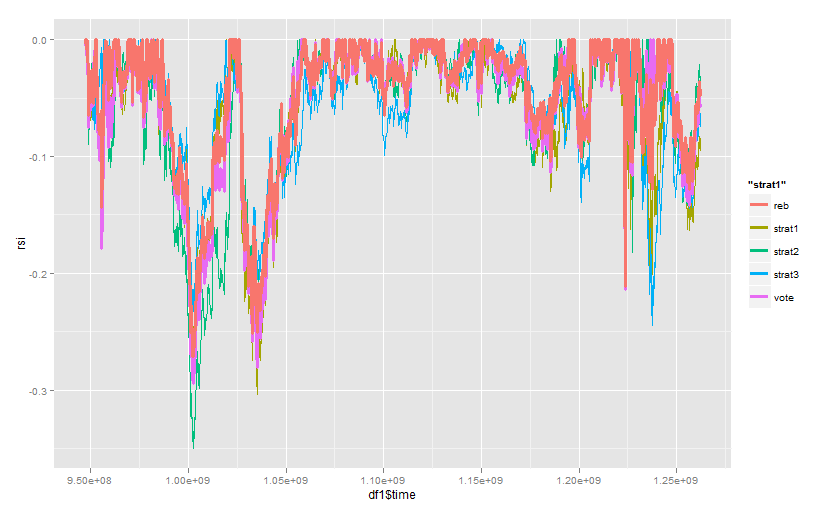Click the -0.3 y-axis tick label

coord(37,391)
